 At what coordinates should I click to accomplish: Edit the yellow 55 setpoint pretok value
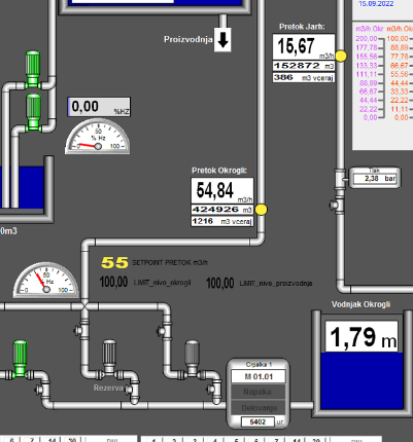point(115,263)
